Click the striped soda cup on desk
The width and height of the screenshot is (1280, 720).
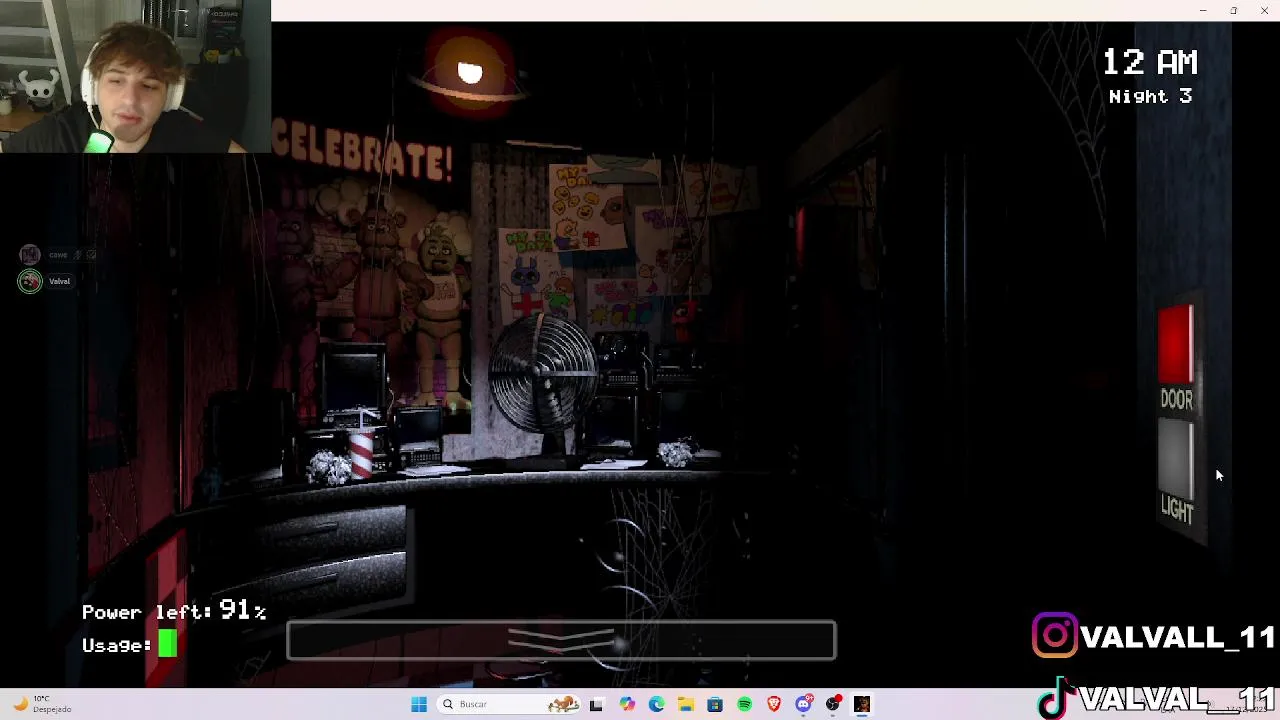pyautogui.click(x=362, y=452)
